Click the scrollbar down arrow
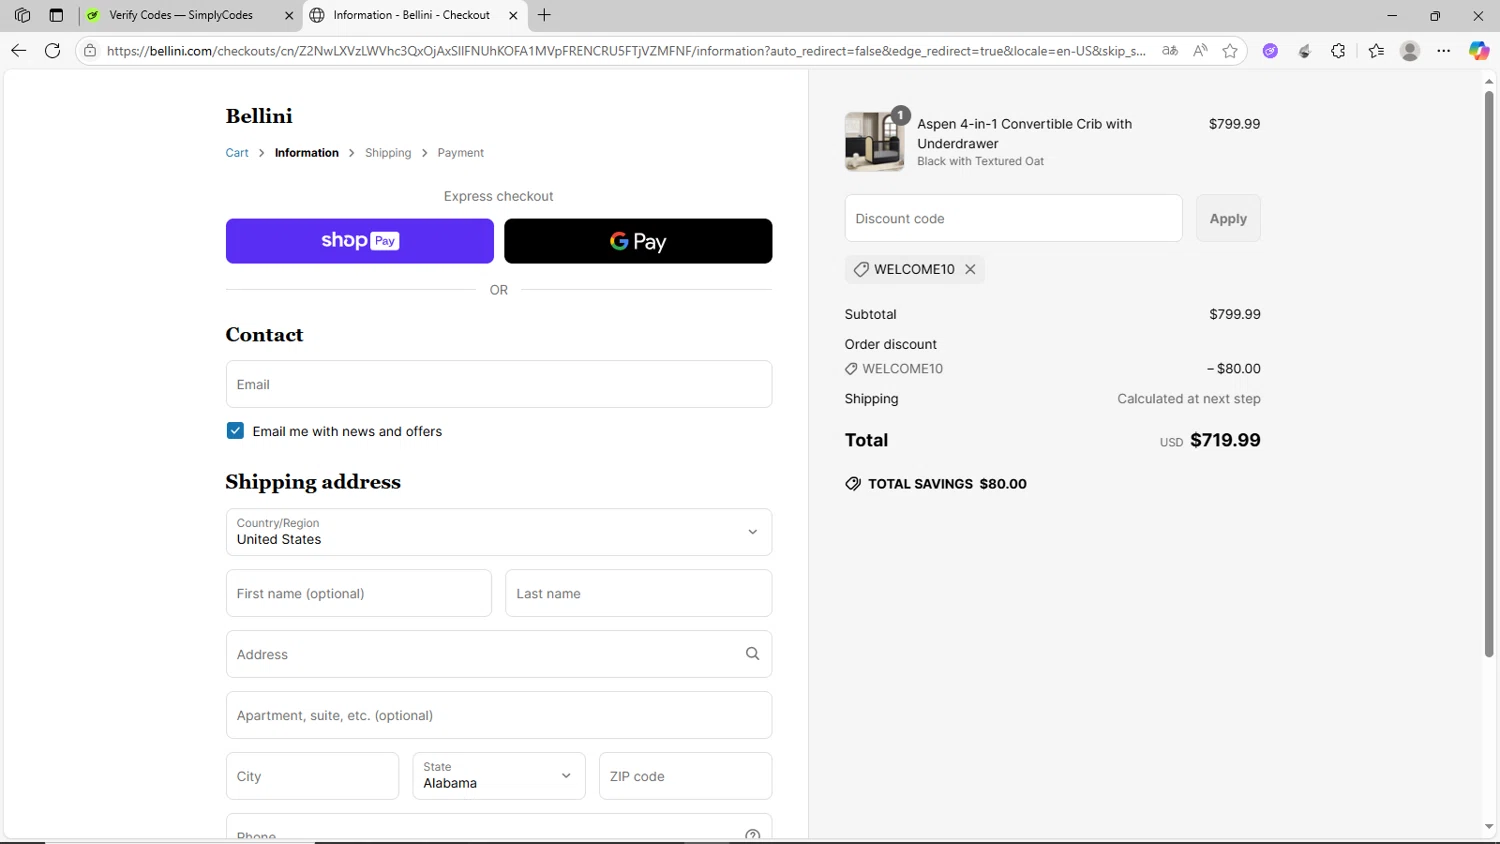 1489,828
